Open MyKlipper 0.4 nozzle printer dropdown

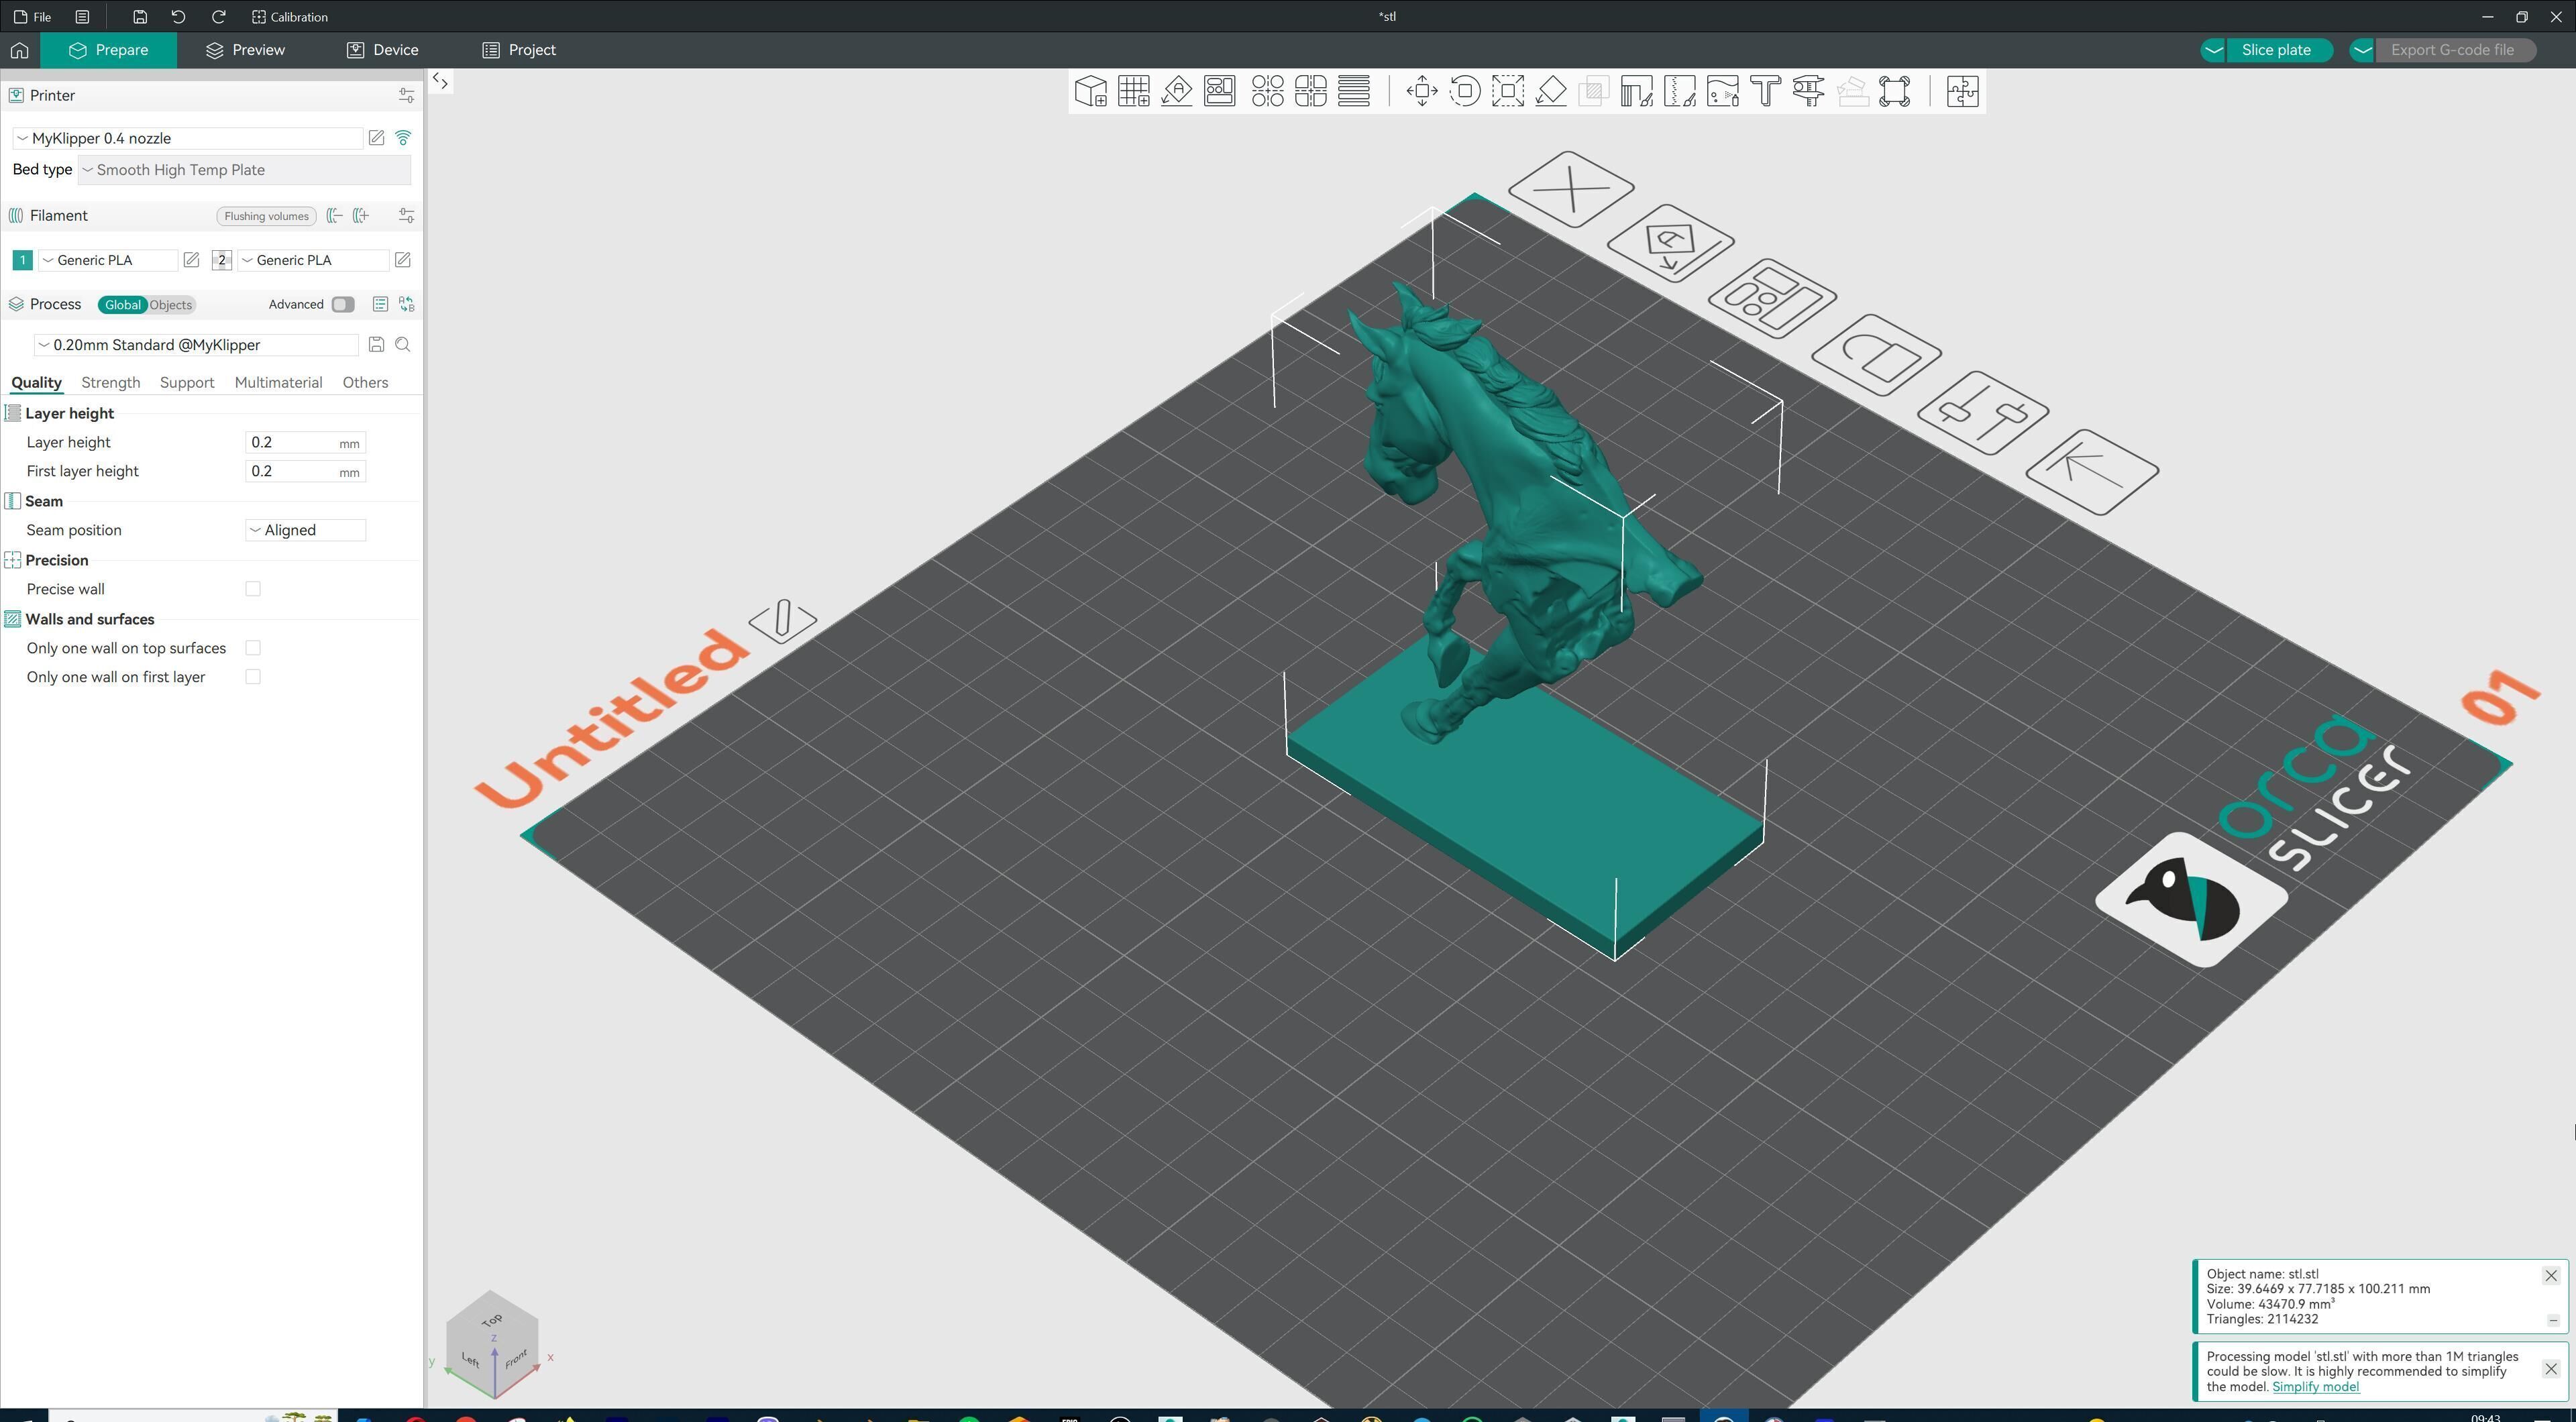(187, 138)
